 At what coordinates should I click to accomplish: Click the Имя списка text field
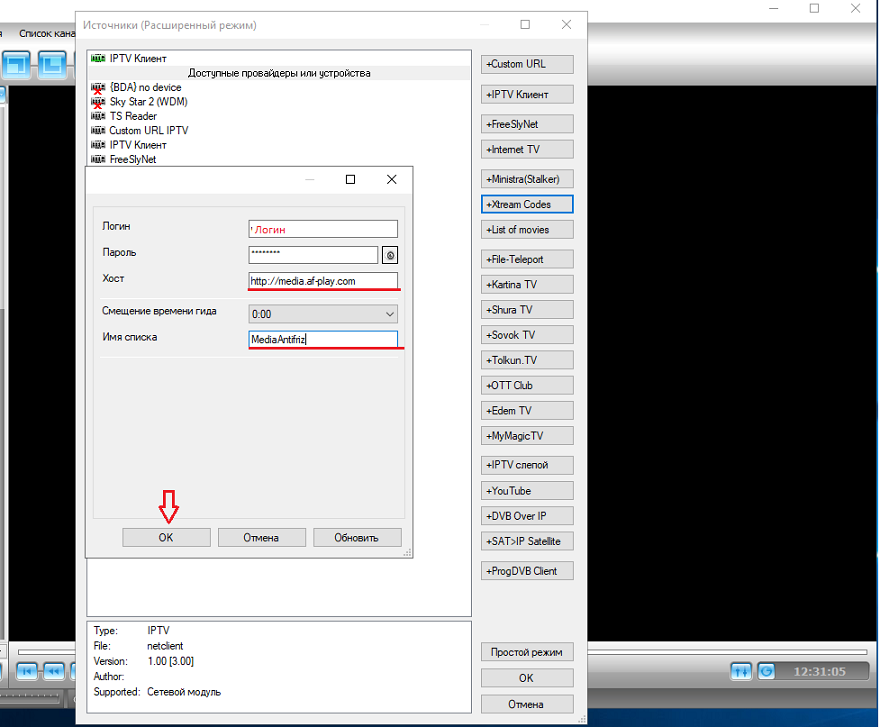(x=322, y=340)
